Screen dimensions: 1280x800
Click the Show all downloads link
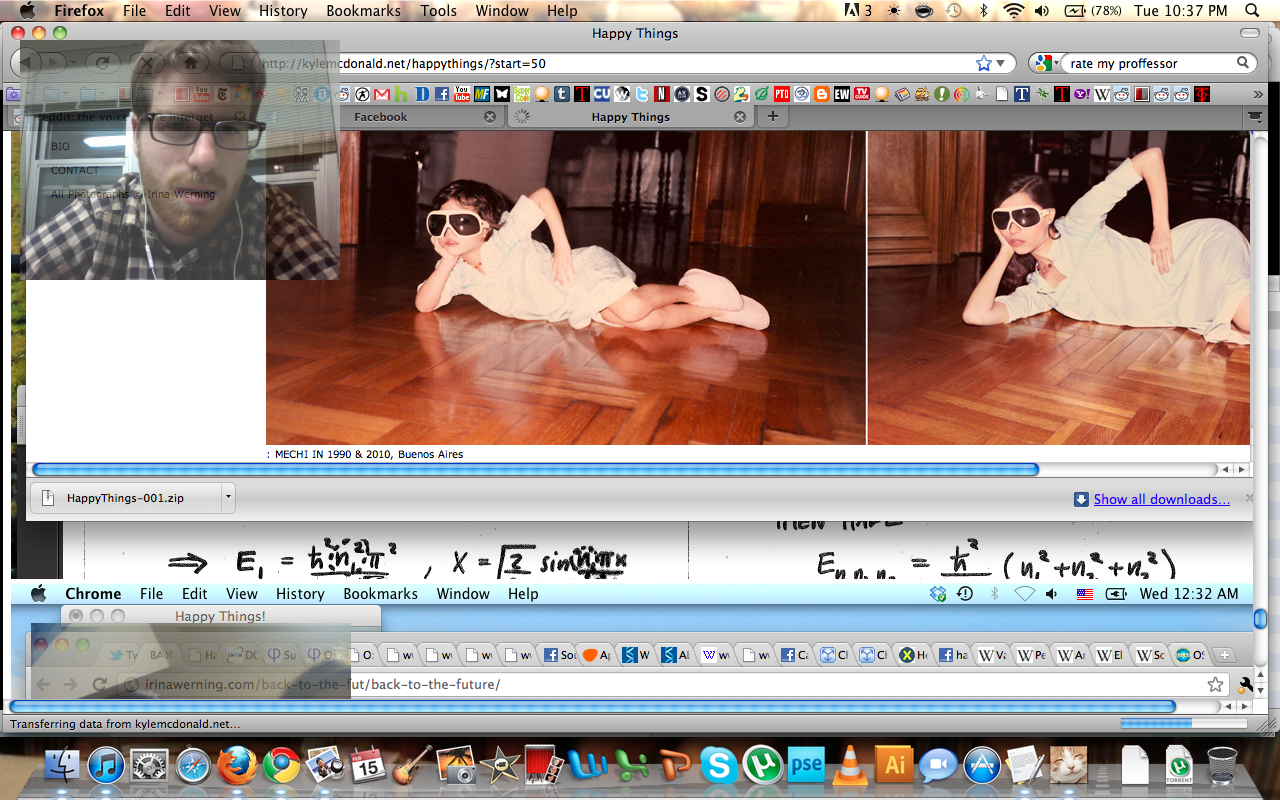coord(1161,499)
